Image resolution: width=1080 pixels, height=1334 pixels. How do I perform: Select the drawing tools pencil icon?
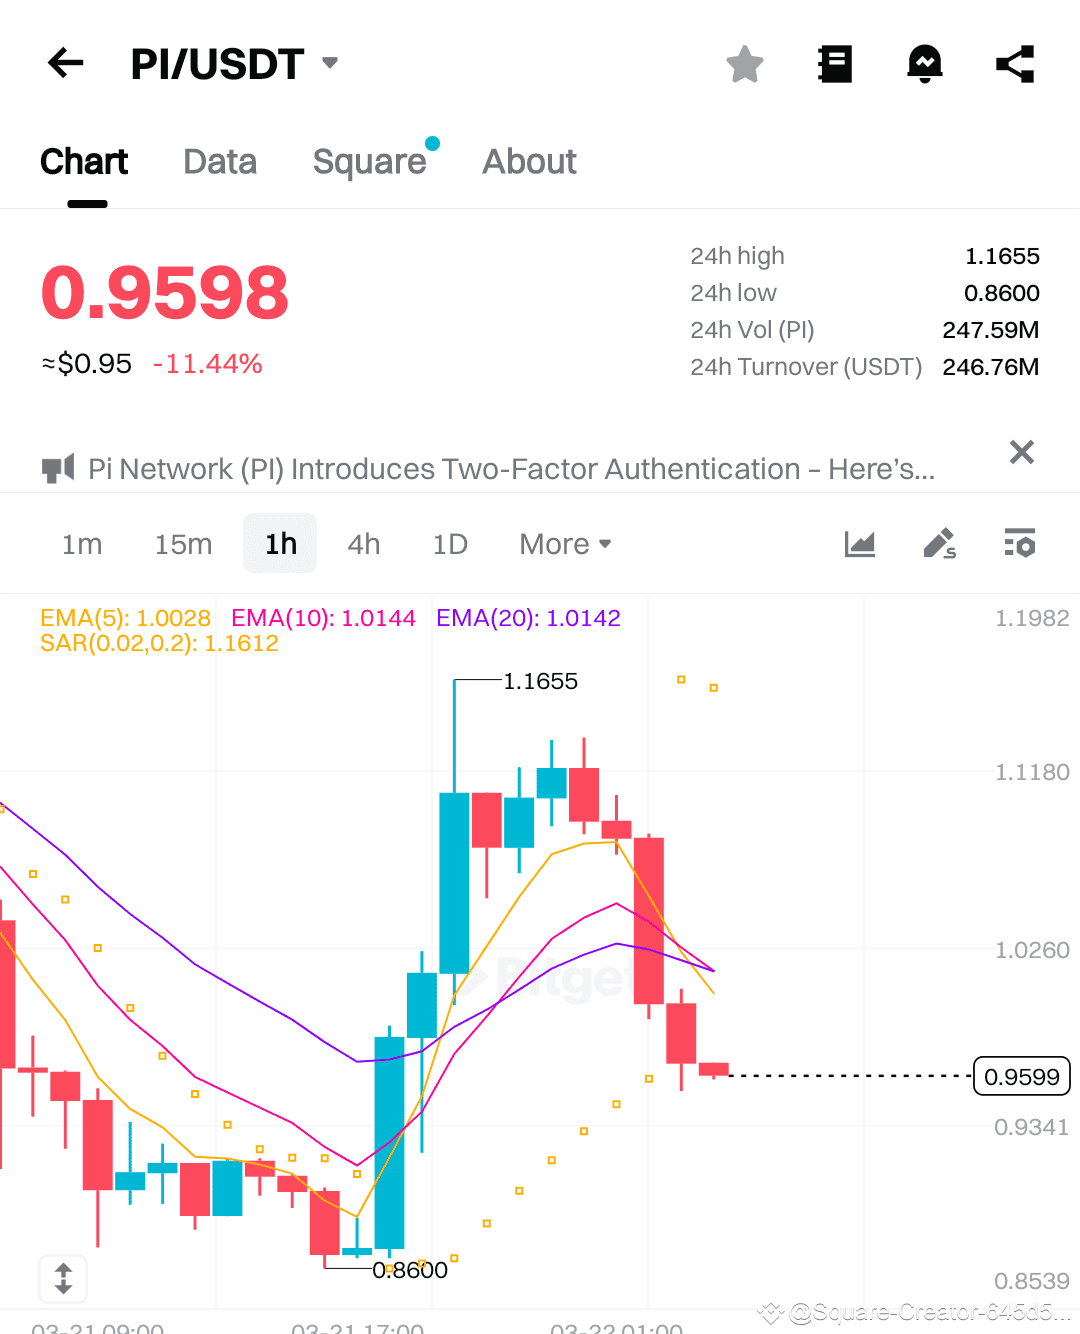938,543
